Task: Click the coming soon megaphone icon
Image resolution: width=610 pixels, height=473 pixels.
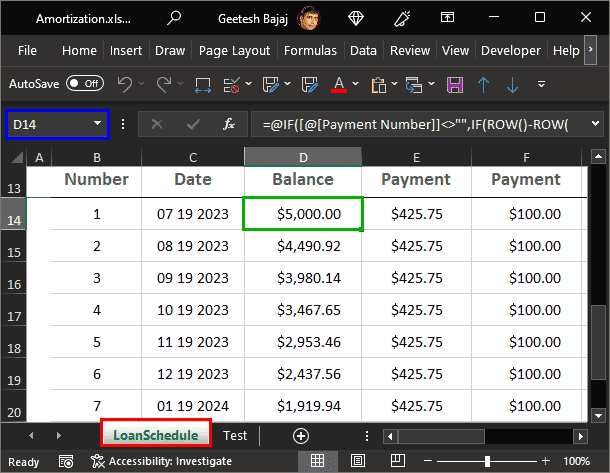Action: click(402, 18)
